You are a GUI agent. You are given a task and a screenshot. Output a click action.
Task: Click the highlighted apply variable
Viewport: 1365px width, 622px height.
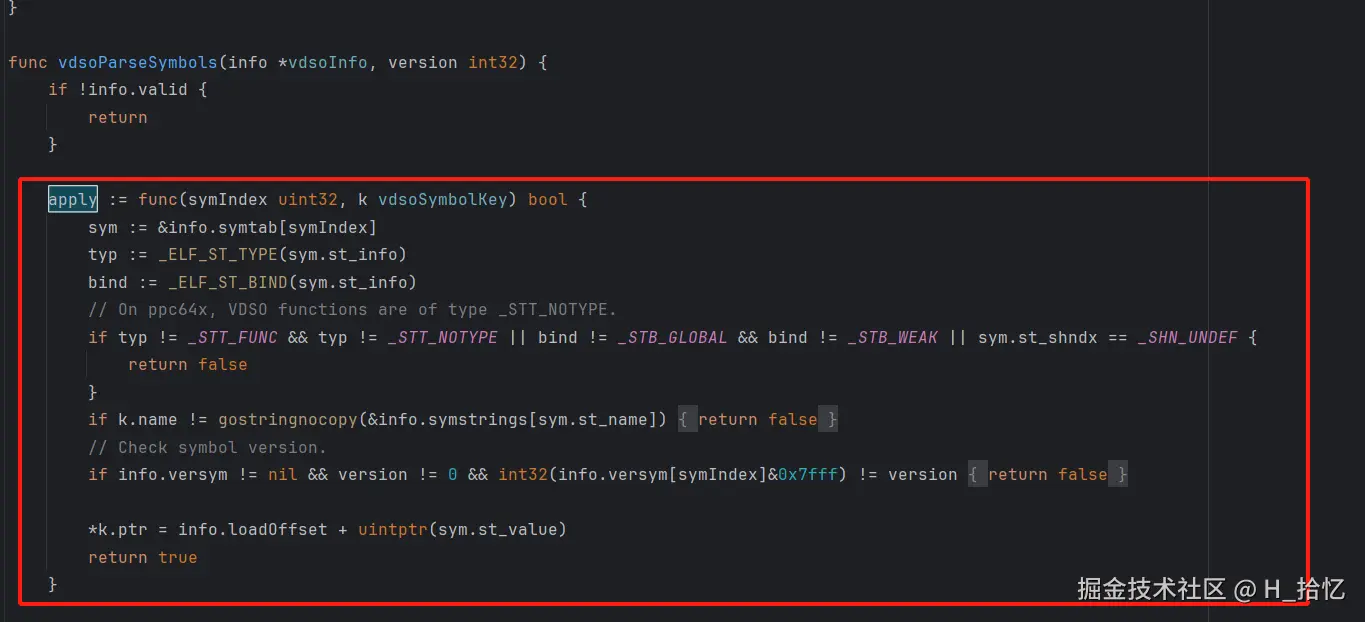(x=73, y=199)
